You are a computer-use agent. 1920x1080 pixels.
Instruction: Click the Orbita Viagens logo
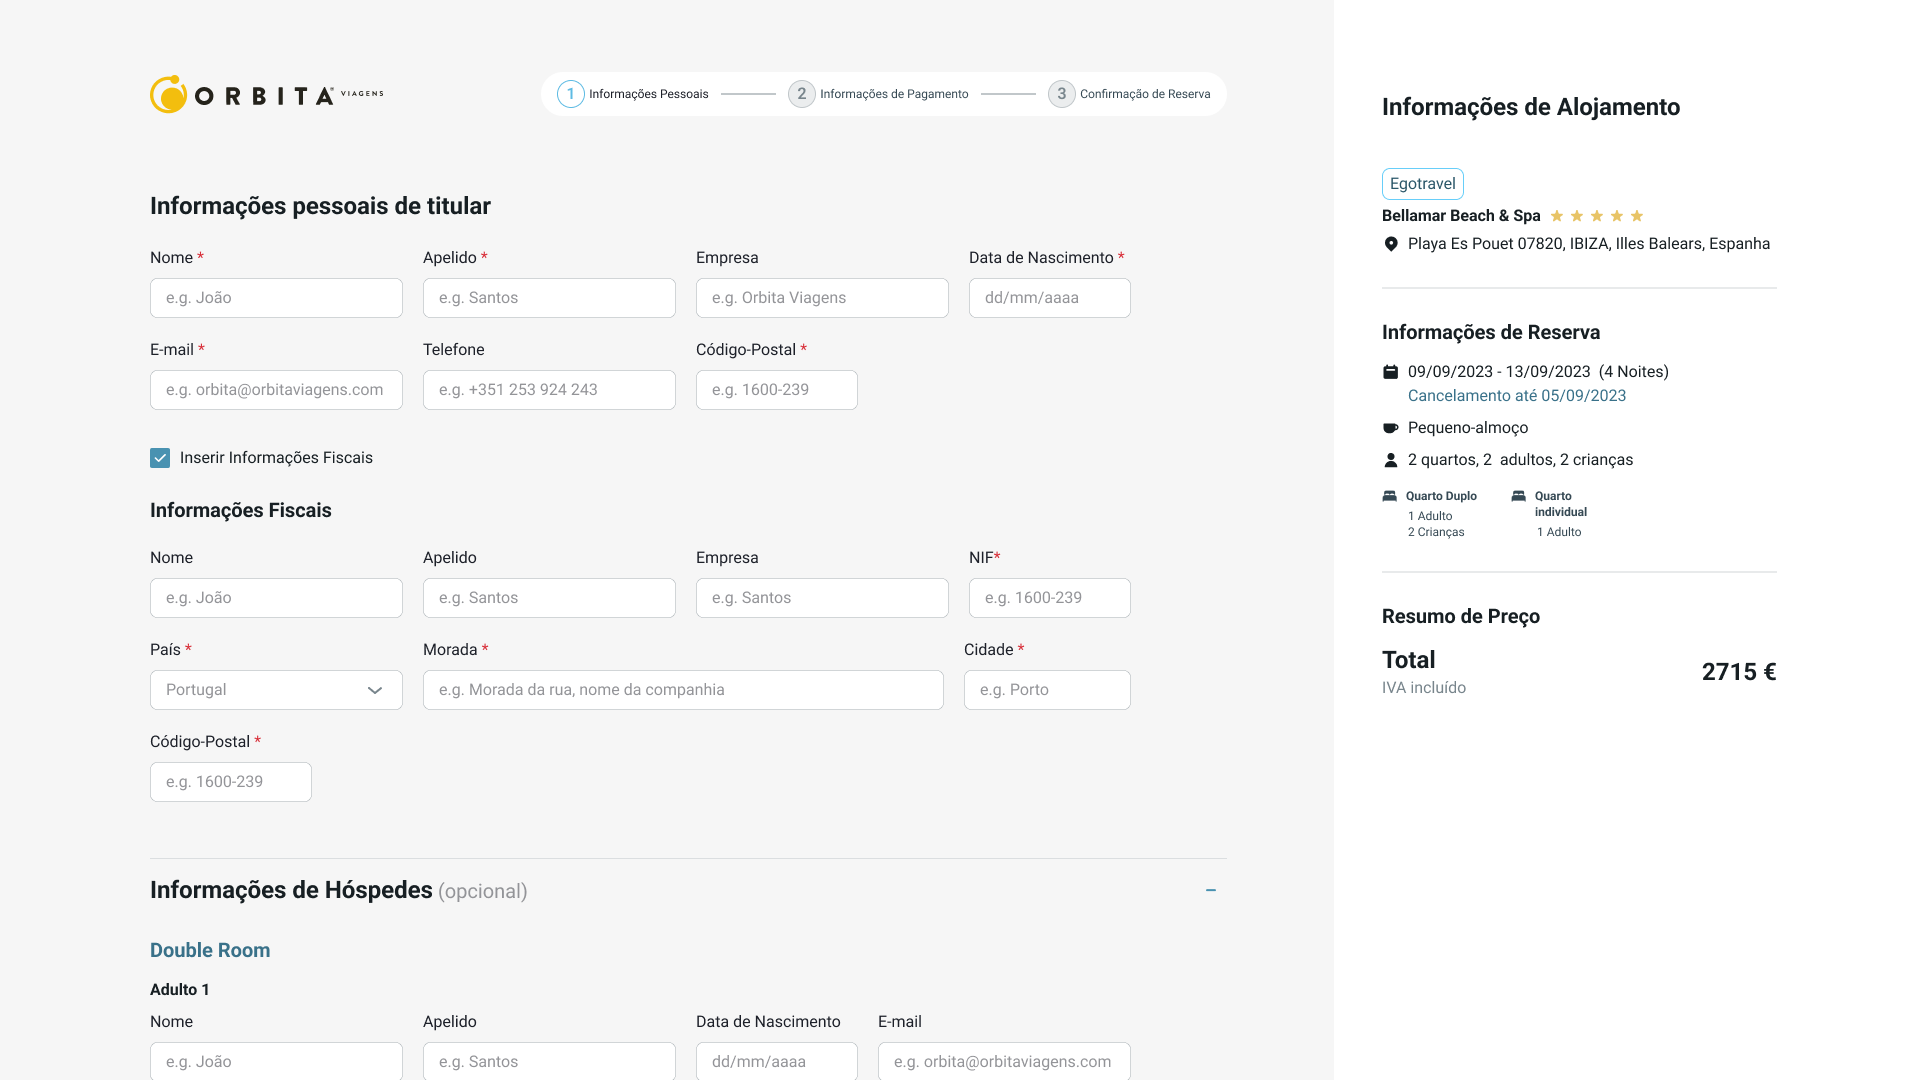tap(266, 94)
